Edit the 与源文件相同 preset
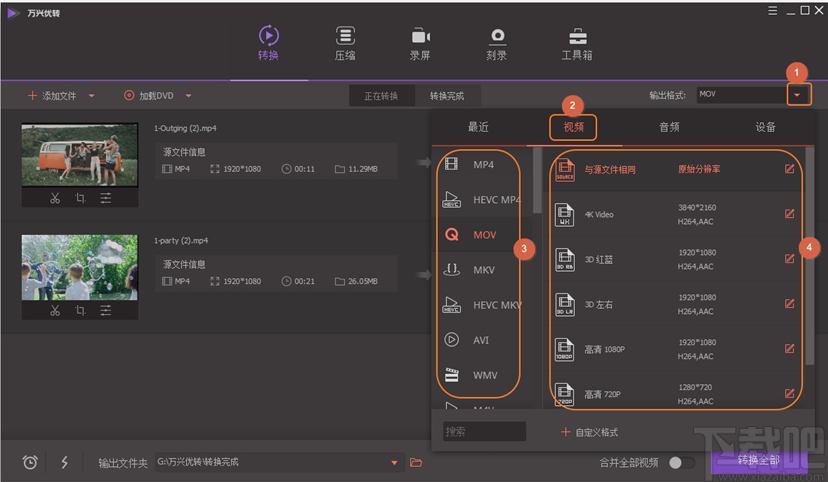The height and width of the screenshot is (482, 828). [789, 169]
